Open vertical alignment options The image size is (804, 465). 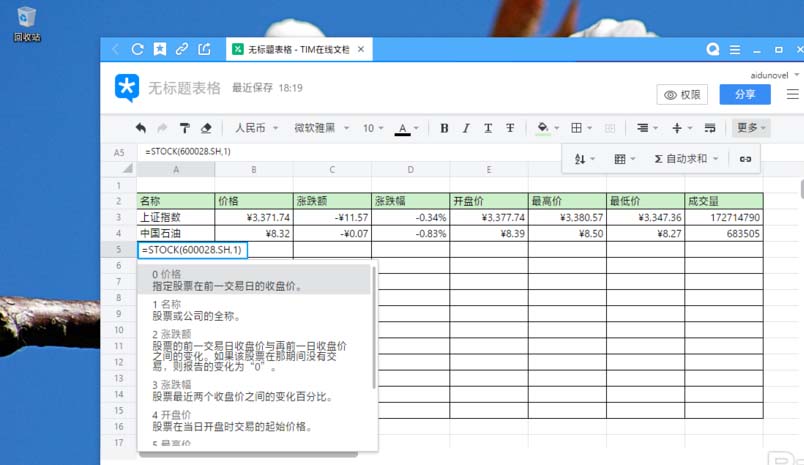[681, 128]
